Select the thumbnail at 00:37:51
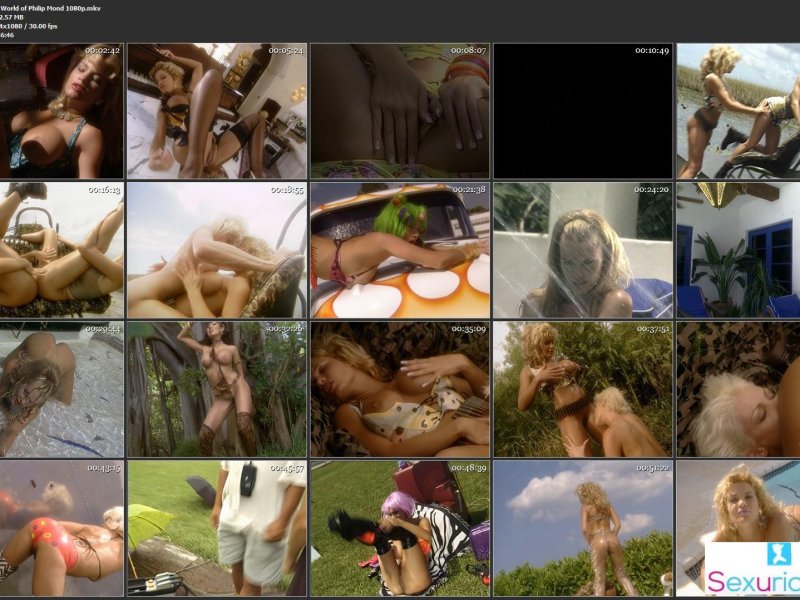This screenshot has height=600, width=800. [x=583, y=389]
